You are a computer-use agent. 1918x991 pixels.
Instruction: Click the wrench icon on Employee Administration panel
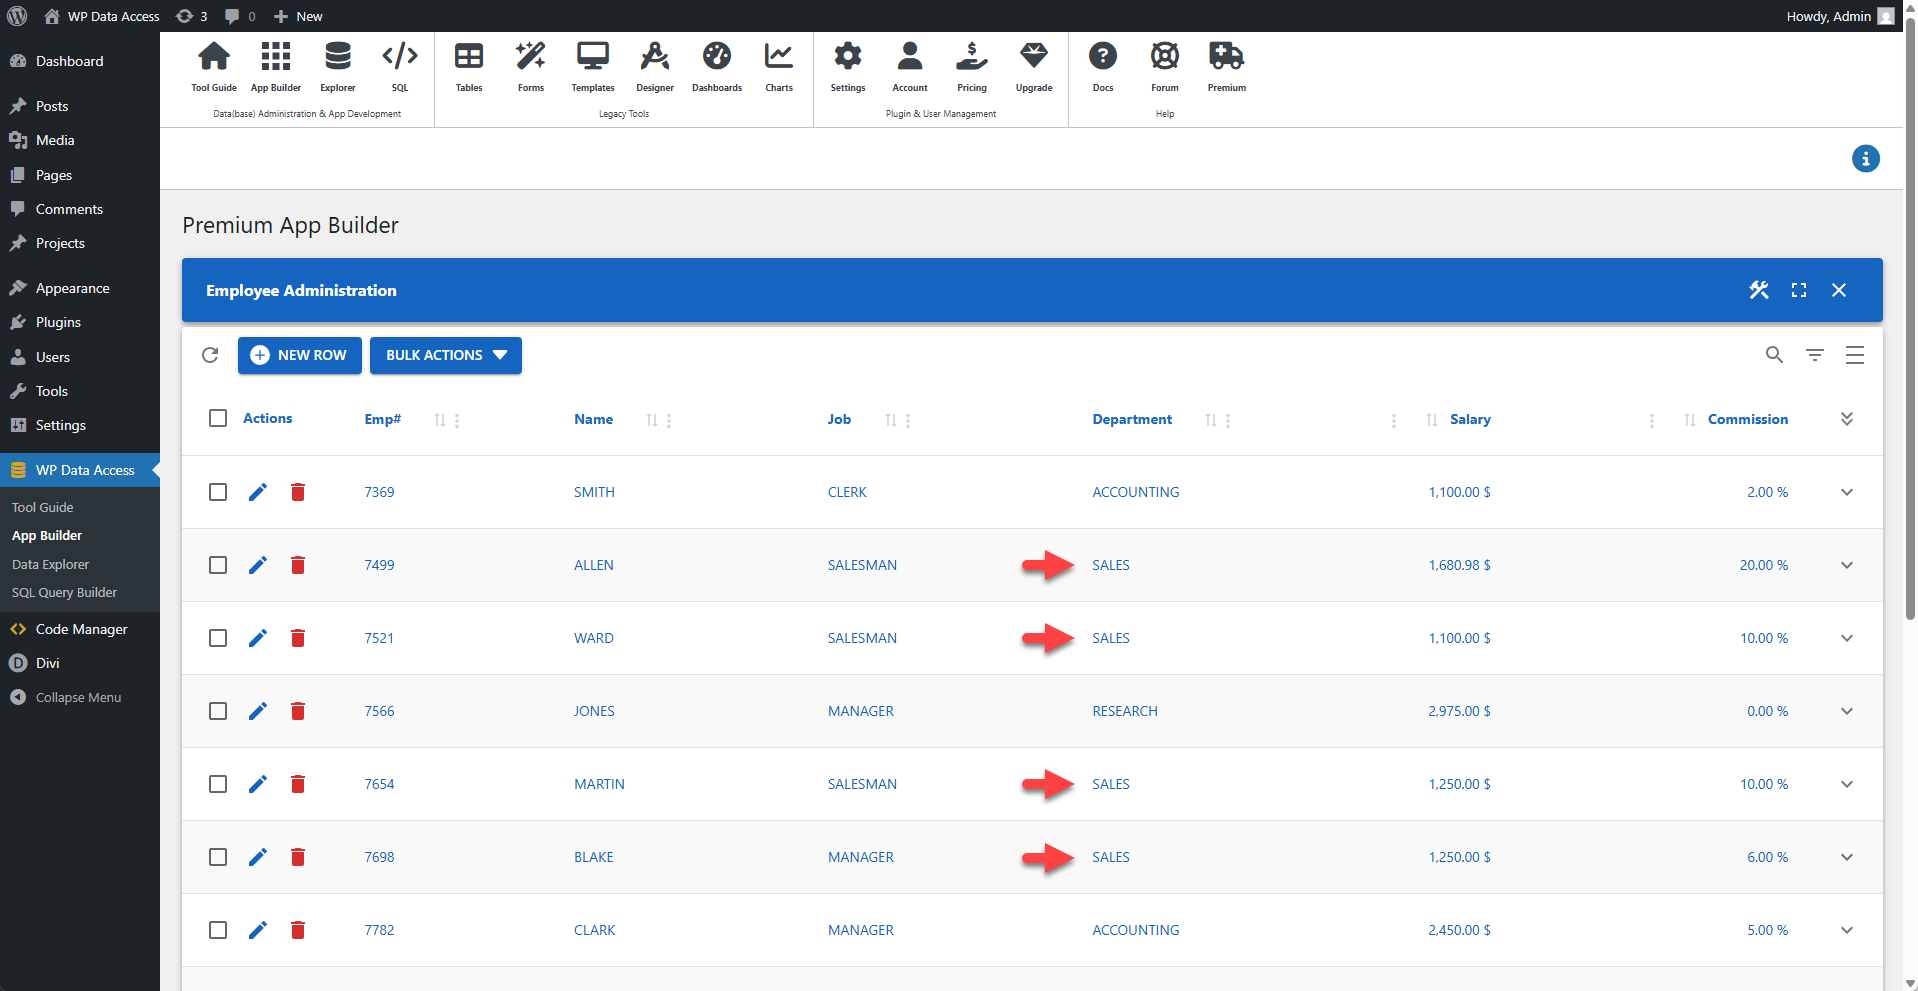tap(1759, 290)
